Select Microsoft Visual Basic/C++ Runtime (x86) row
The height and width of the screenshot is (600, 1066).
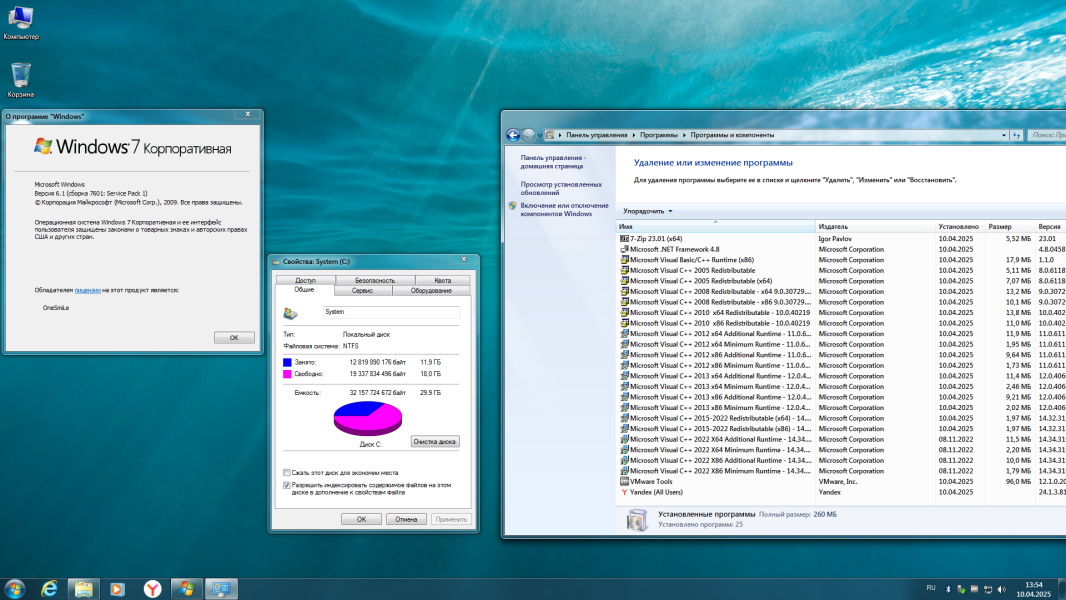[x=841, y=260]
